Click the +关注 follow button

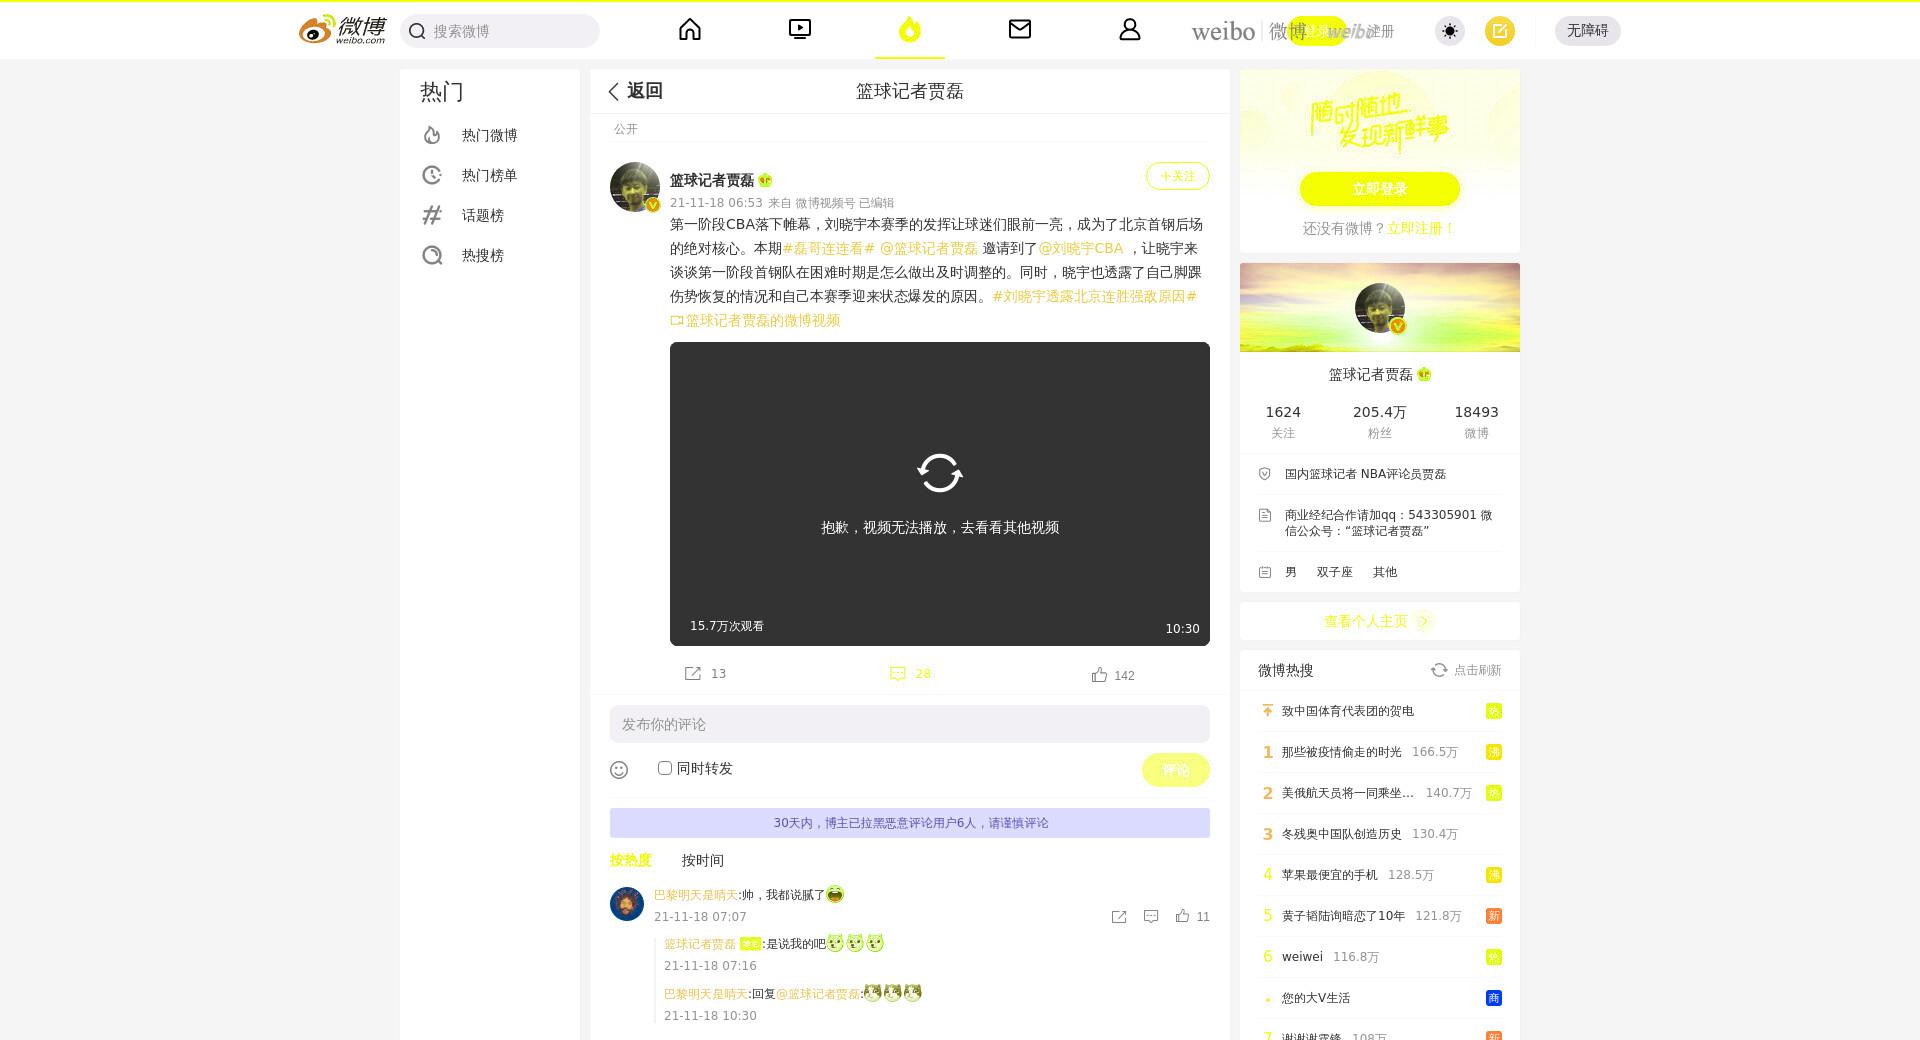1177,176
